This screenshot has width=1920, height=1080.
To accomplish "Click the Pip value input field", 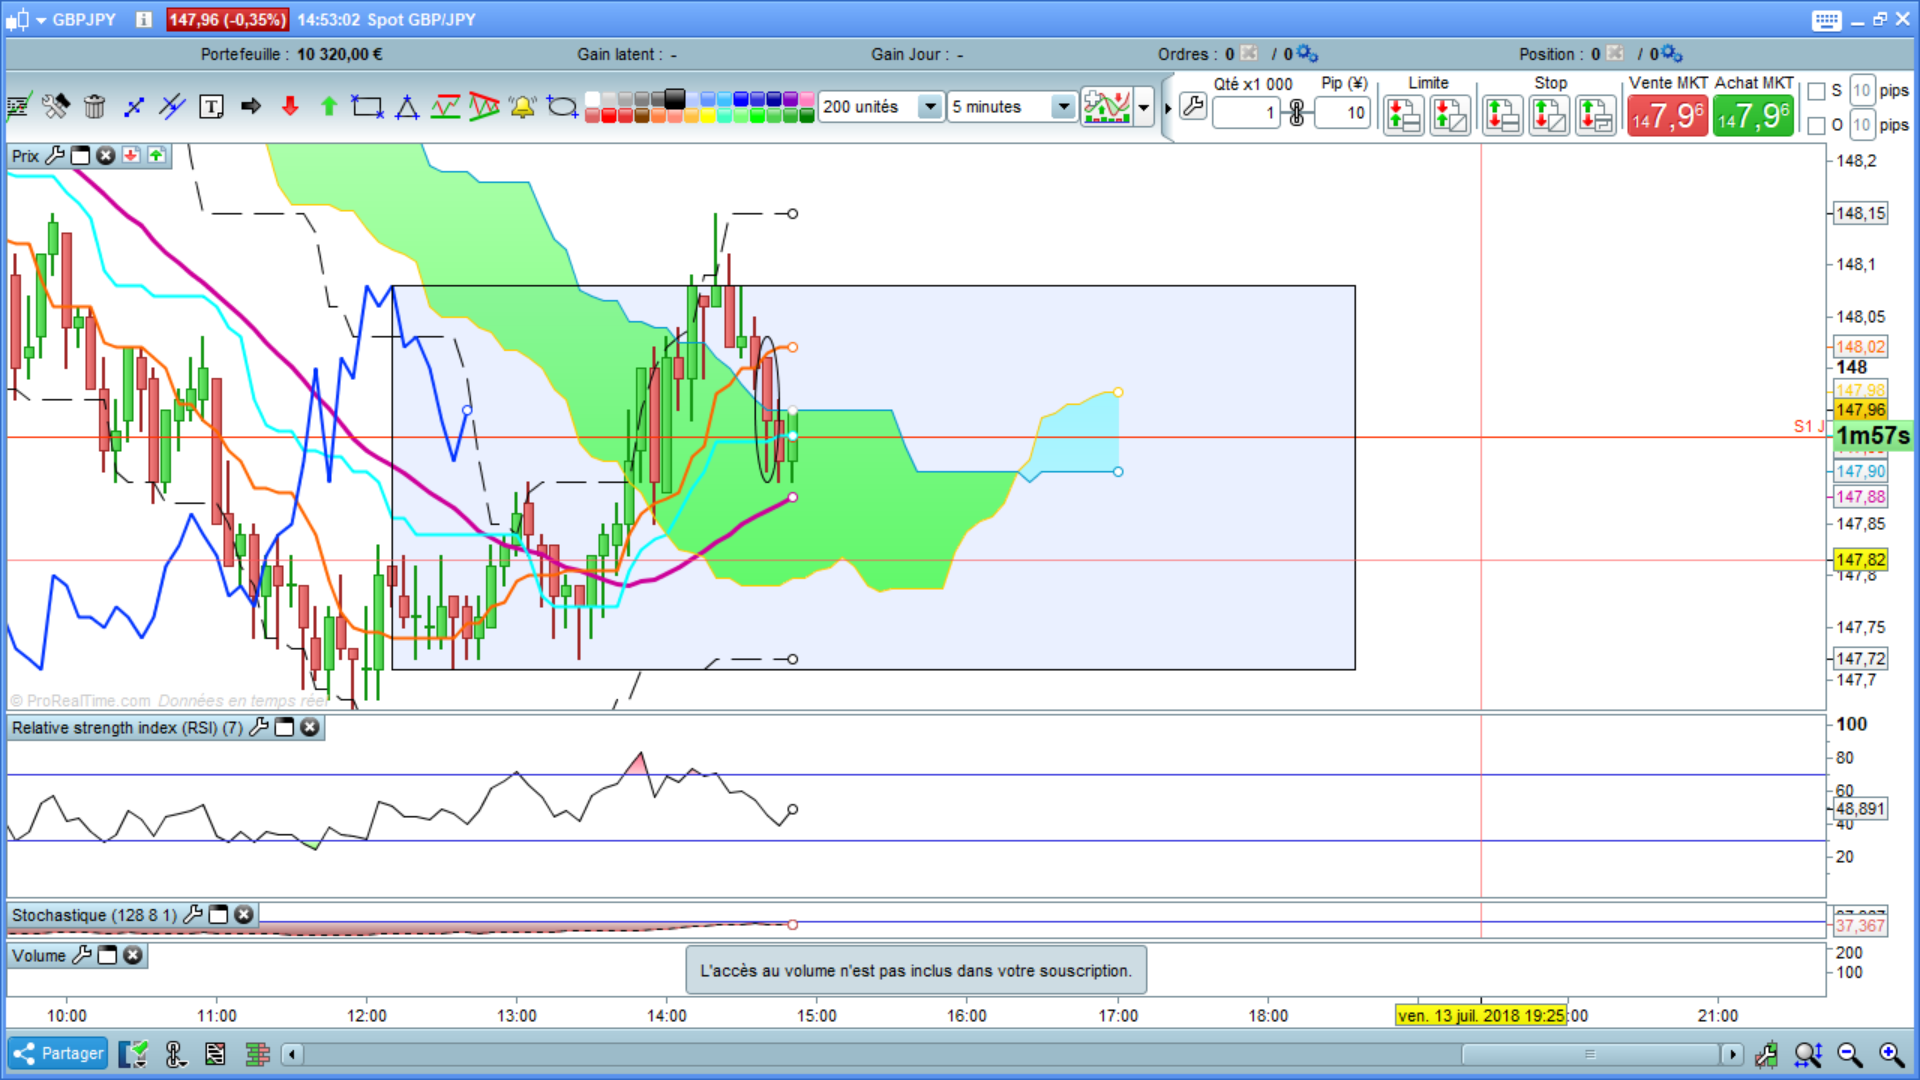I will (x=1341, y=113).
